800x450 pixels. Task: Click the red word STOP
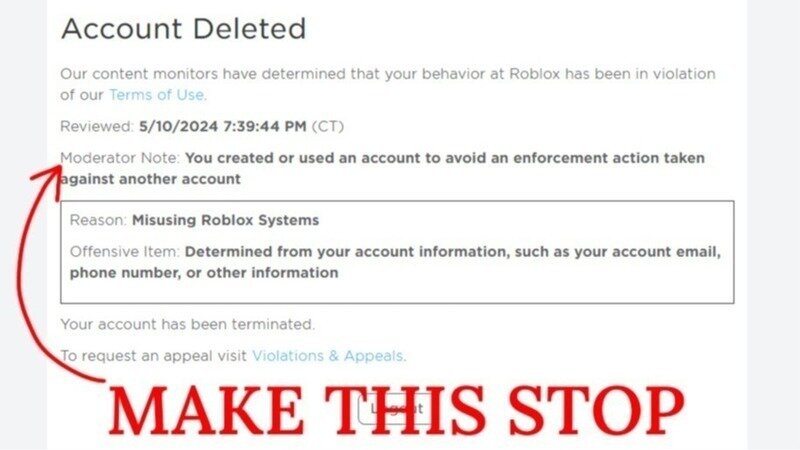(x=596, y=411)
